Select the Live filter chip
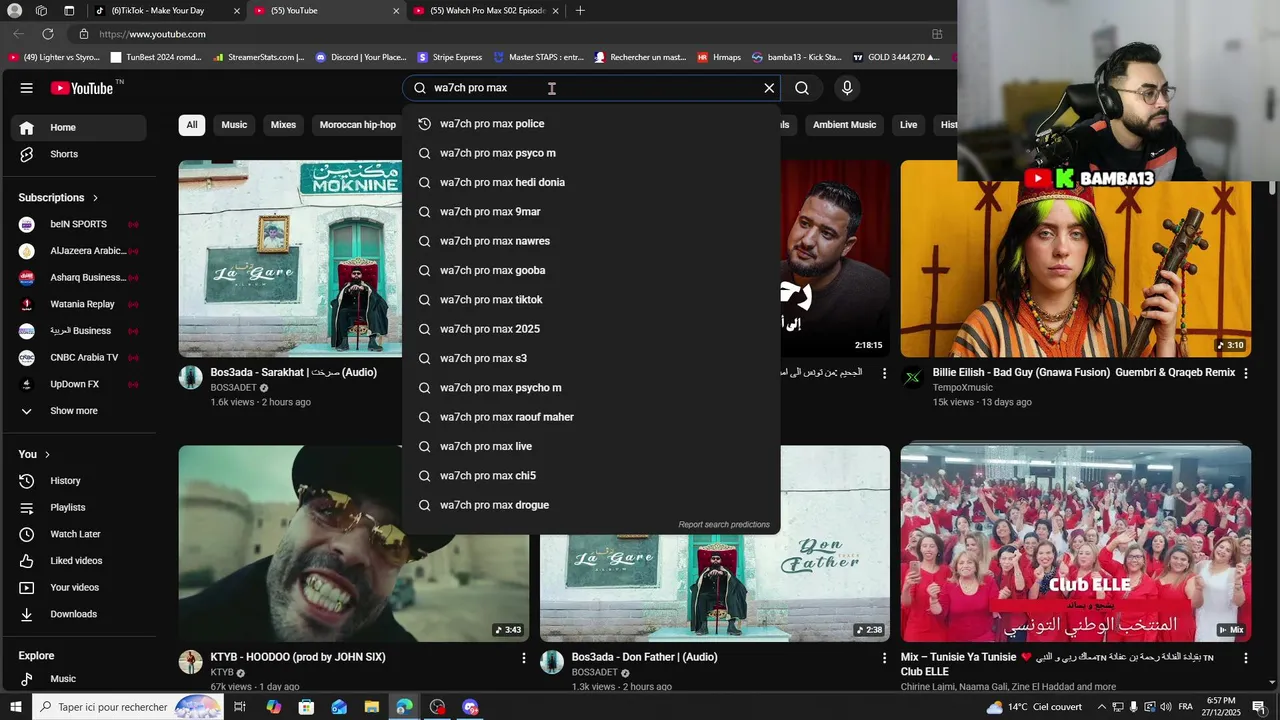The height and width of the screenshot is (720, 1280). [908, 125]
